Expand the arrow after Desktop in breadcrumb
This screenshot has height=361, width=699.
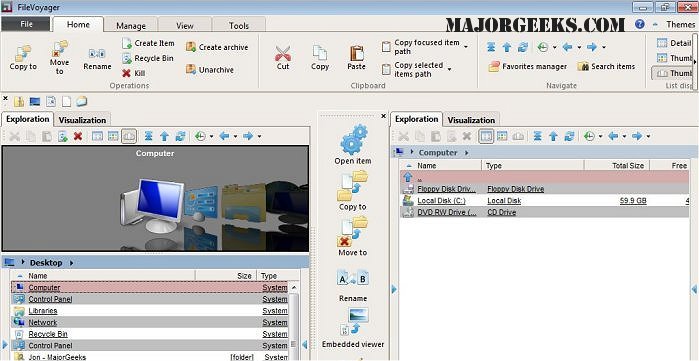[71, 263]
